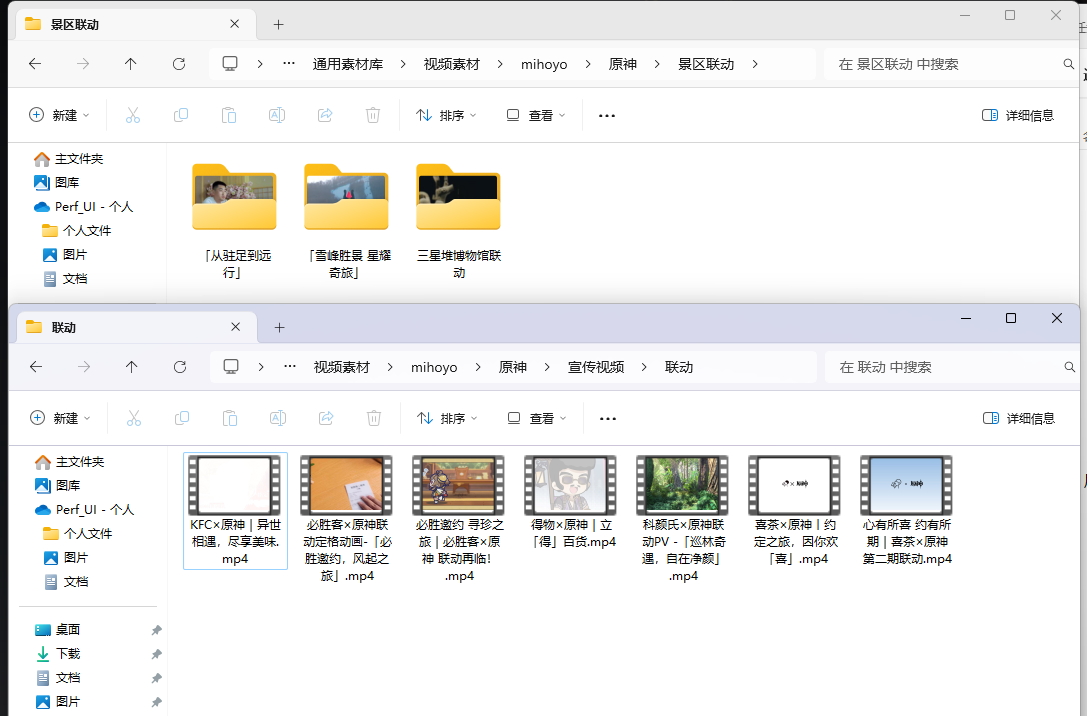Image resolution: width=1087 pixels, height=716 pixels.
Task: Go back in 联动 window
Action: point(36,367)
